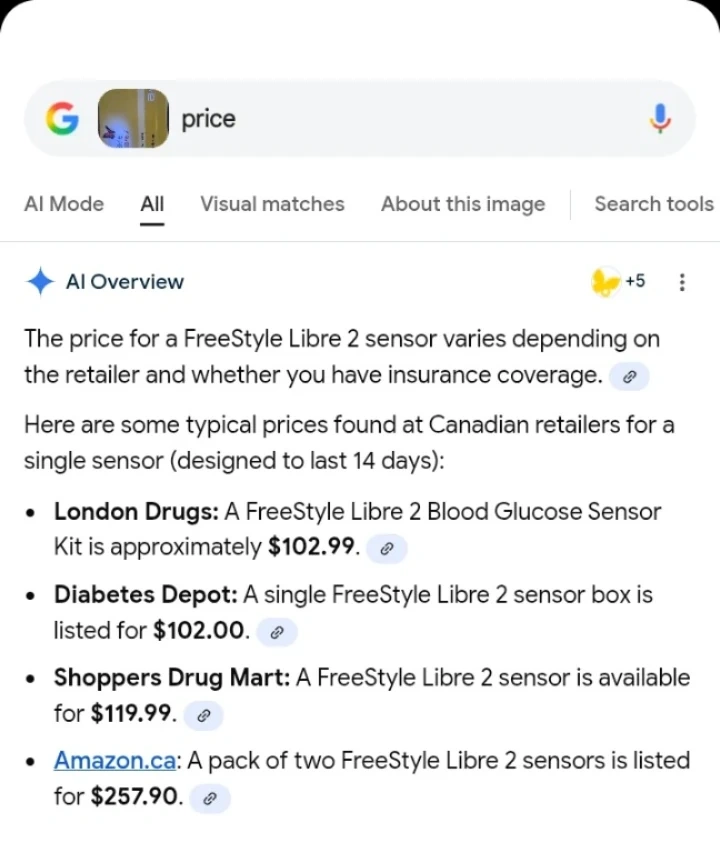Go to About this image tab
This screenshot has width=720, height=843.
(463, 204)
